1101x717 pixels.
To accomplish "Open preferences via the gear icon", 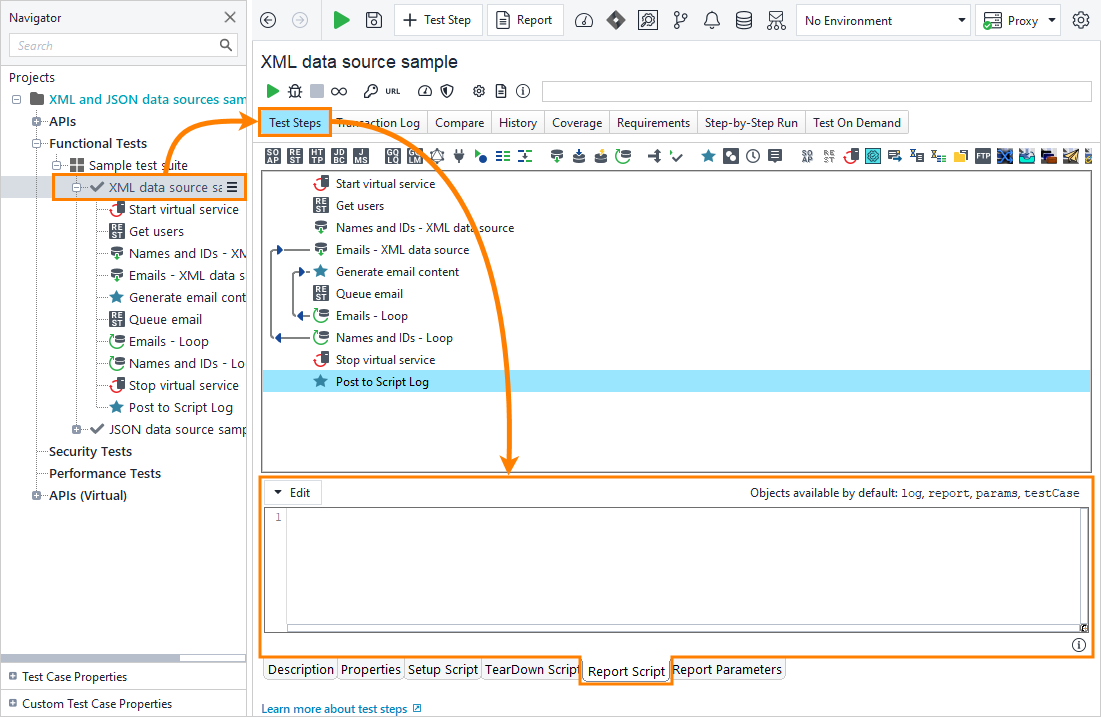I will pyautogui.click(x=1081, y=20).
